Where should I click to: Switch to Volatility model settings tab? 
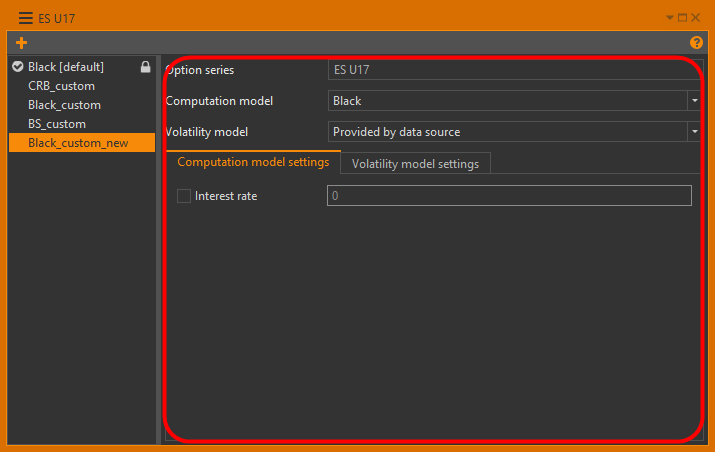coord(415,164)
